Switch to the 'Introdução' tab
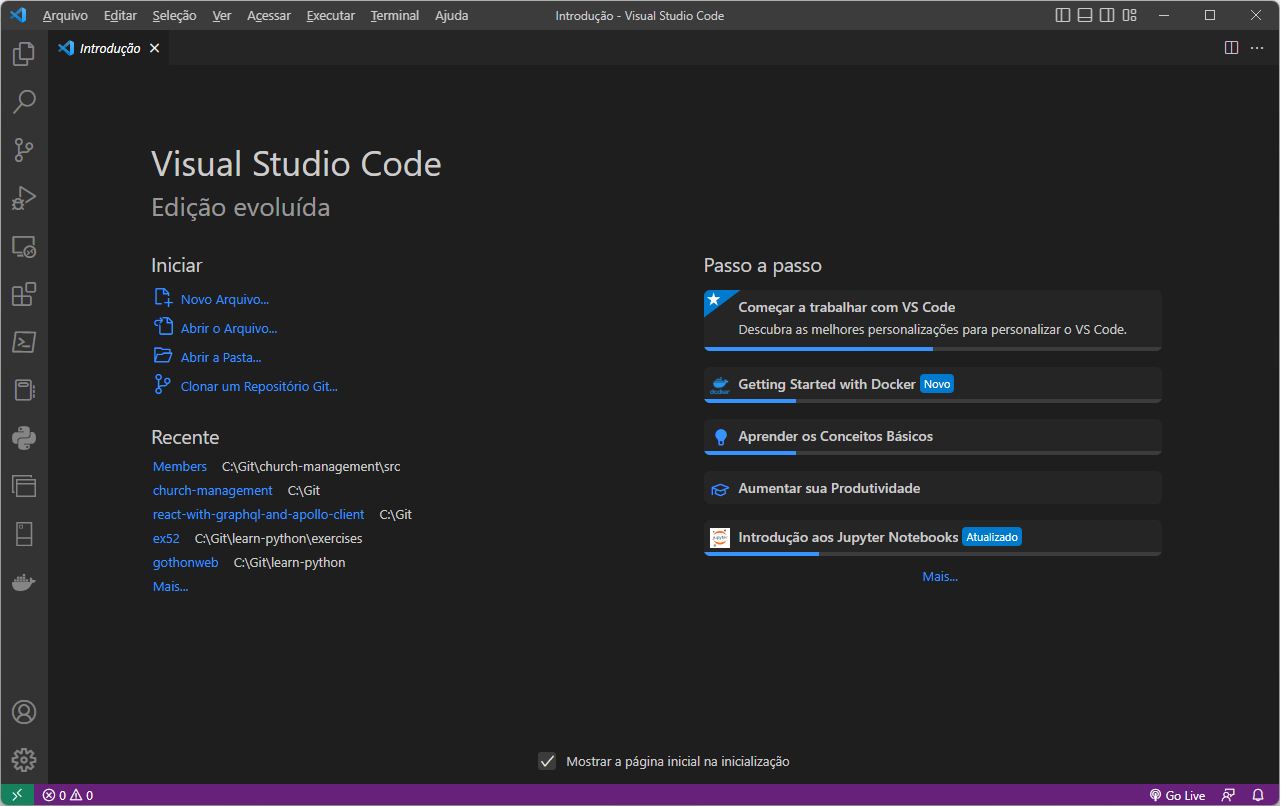 [106, 47]
